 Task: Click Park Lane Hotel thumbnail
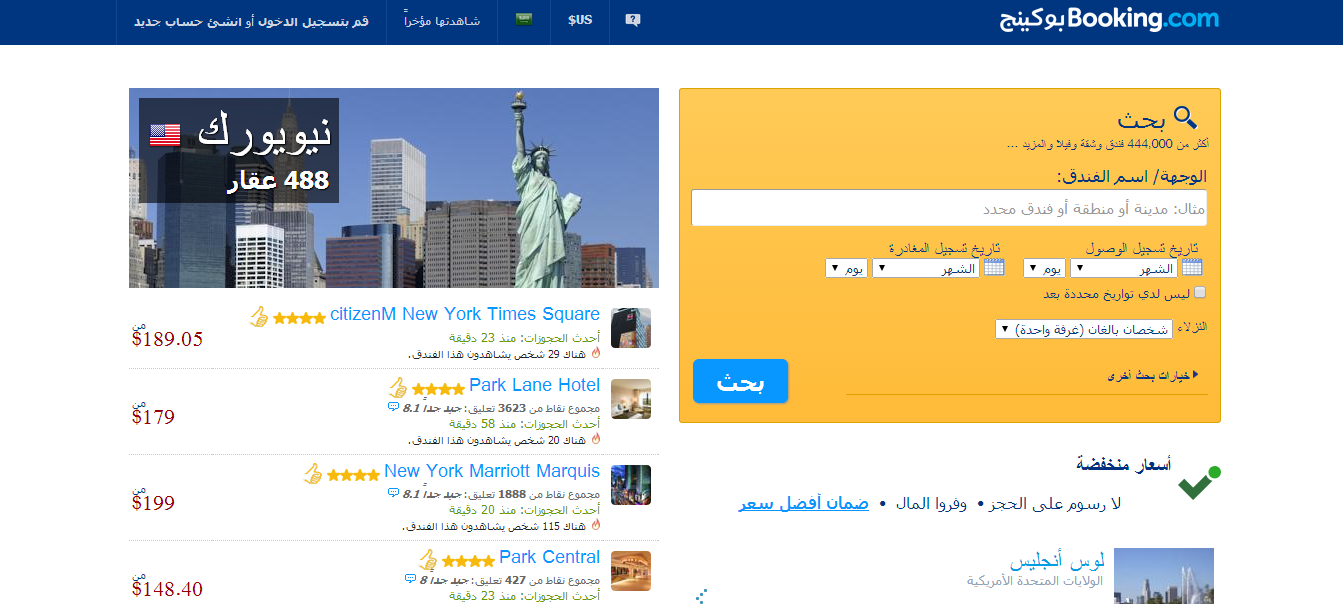point(631,399)
